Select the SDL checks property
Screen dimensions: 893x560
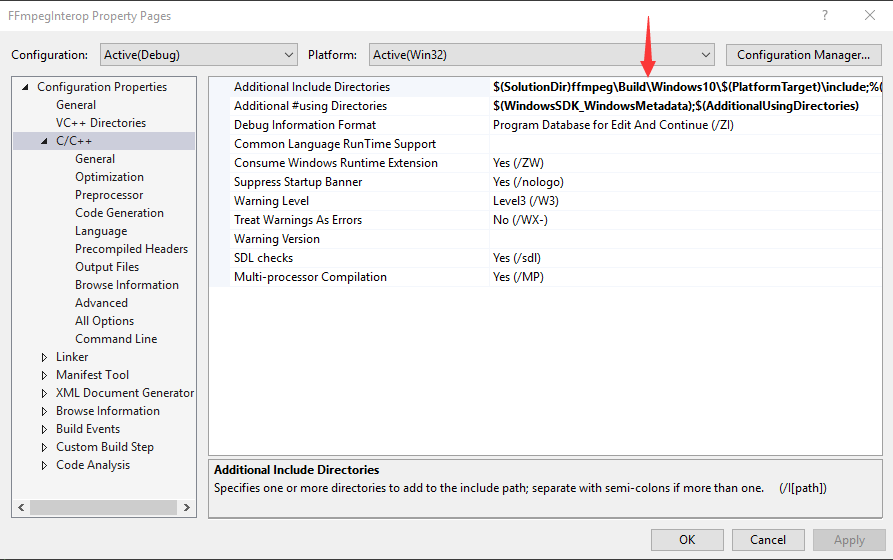click(263, 258)
